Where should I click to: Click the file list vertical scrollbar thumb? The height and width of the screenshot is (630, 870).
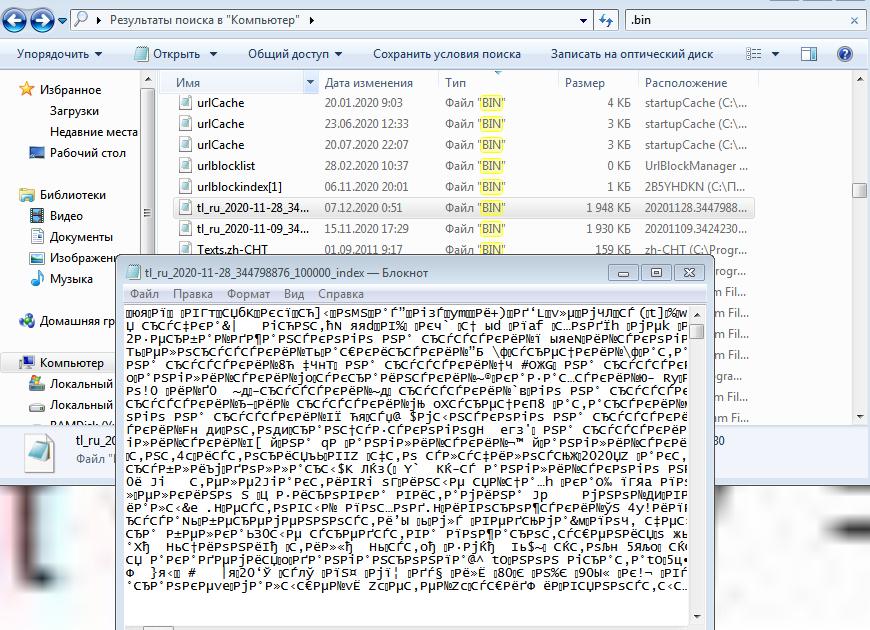coord(859,190)
